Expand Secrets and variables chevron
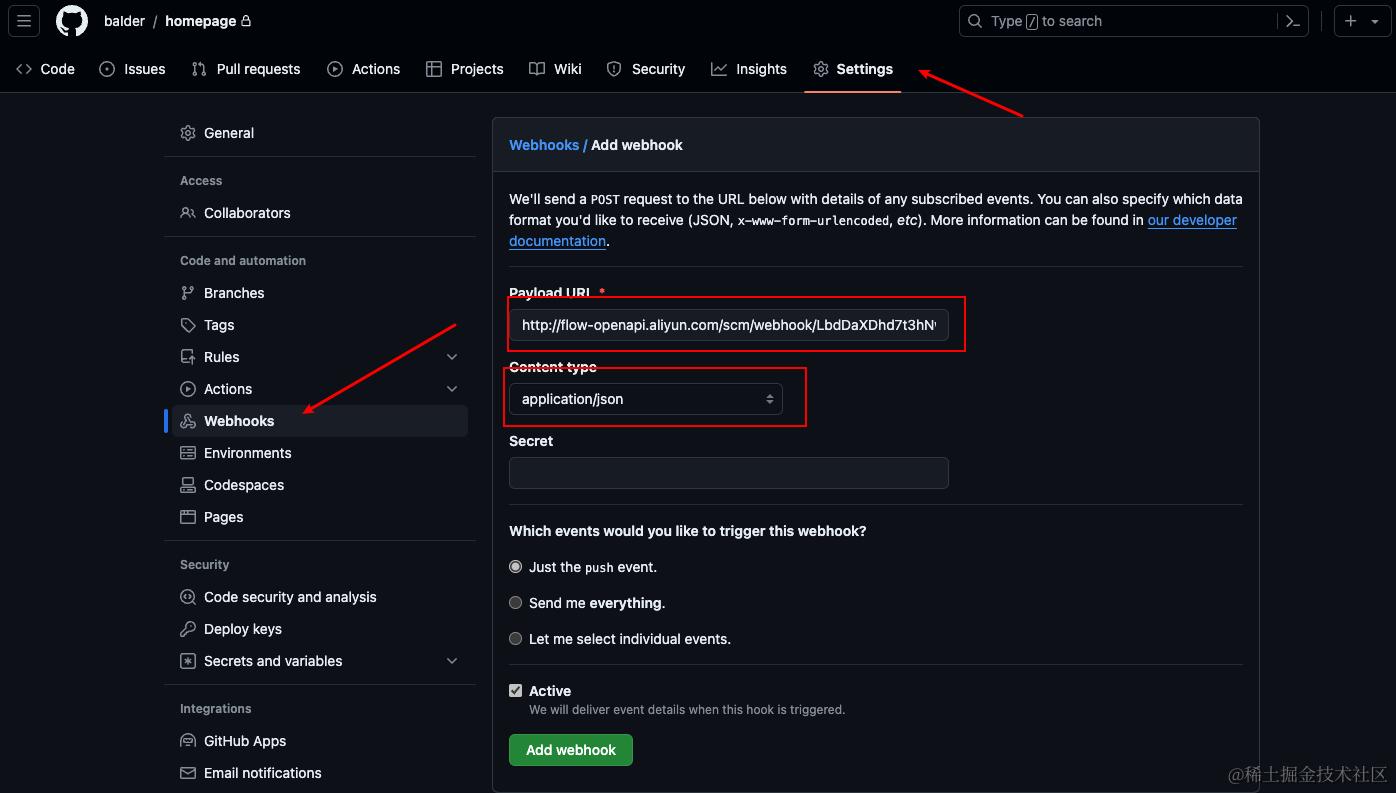The height and width of the screenshot is (793, 1396). click(x=452, y=661)
